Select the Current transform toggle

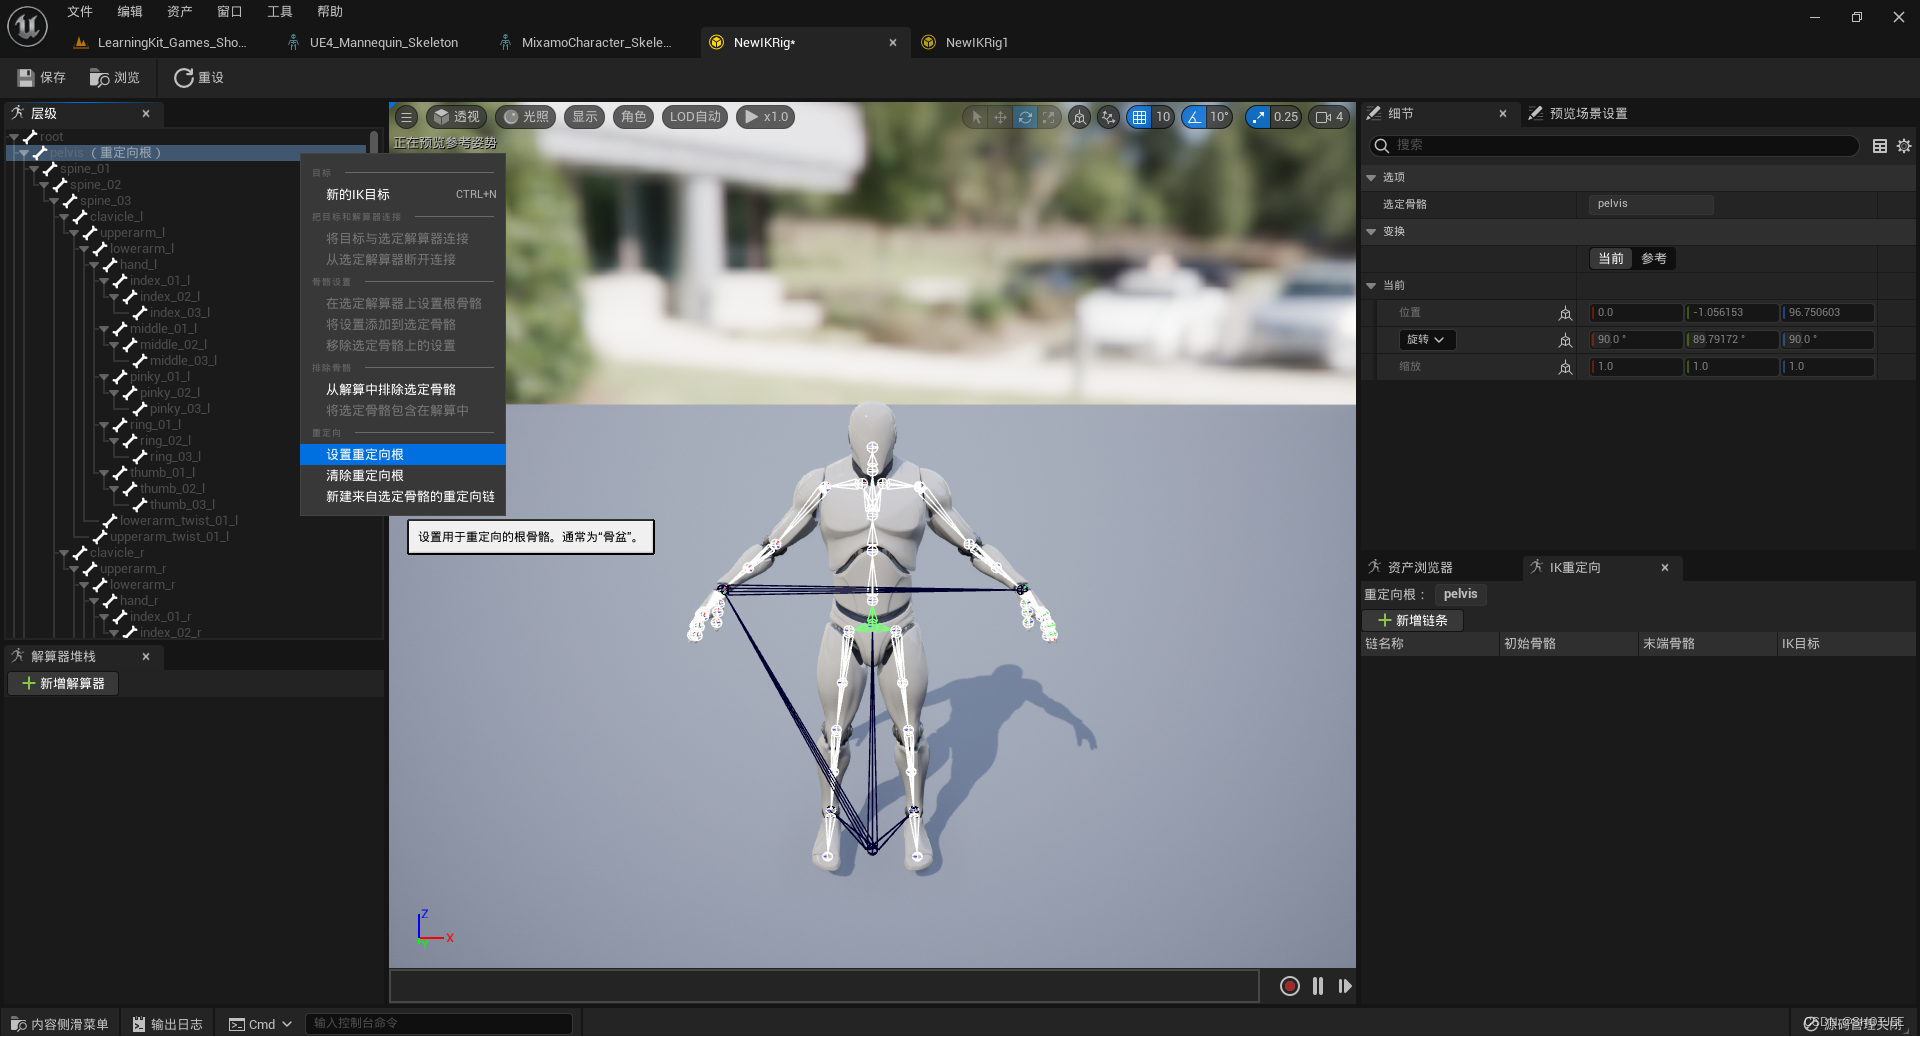click(1611, 258)
